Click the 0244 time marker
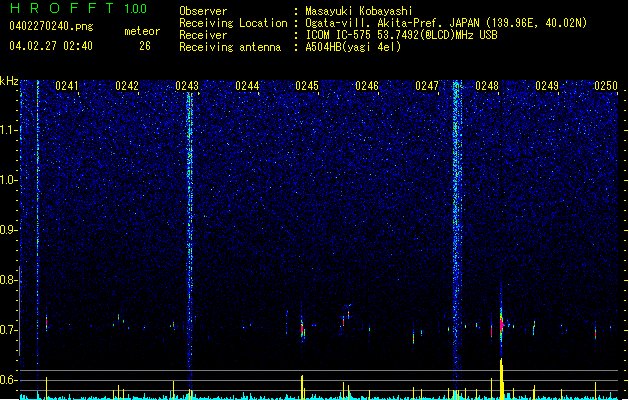This screenshot has height=400, width=629. [247, 86]
